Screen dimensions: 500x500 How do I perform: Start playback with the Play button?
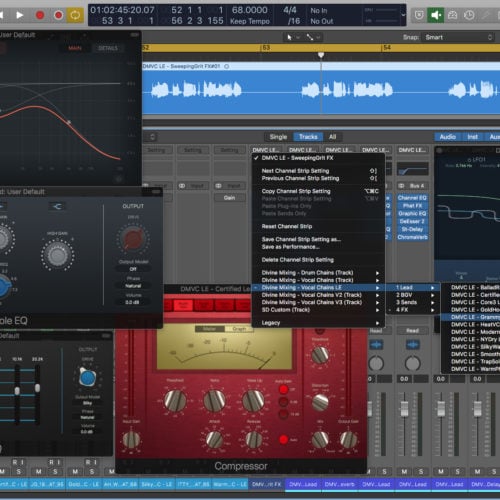click(x=20, y=15)
